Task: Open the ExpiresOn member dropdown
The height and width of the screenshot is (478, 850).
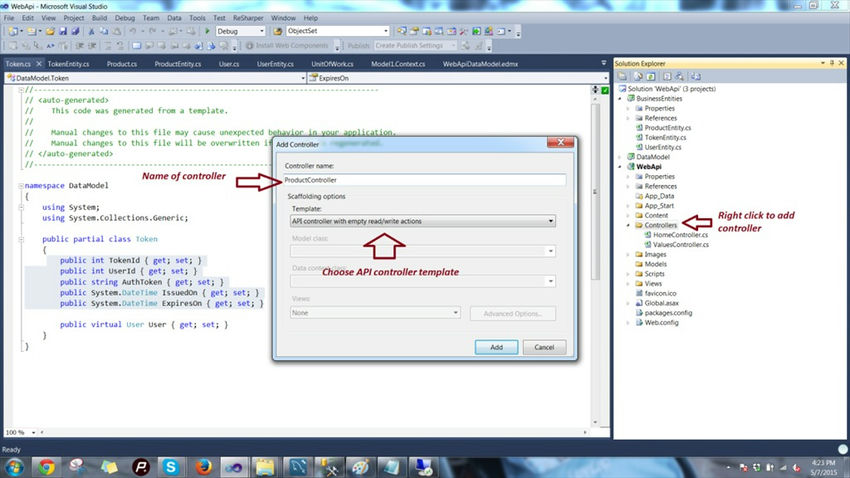Action: (606, 78)
